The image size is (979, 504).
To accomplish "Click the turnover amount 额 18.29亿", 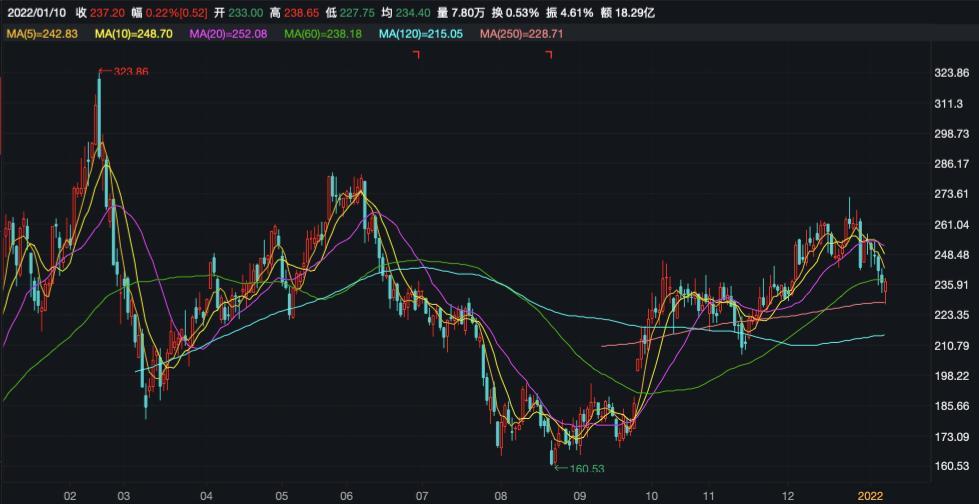I will click(x=629, y=12).
